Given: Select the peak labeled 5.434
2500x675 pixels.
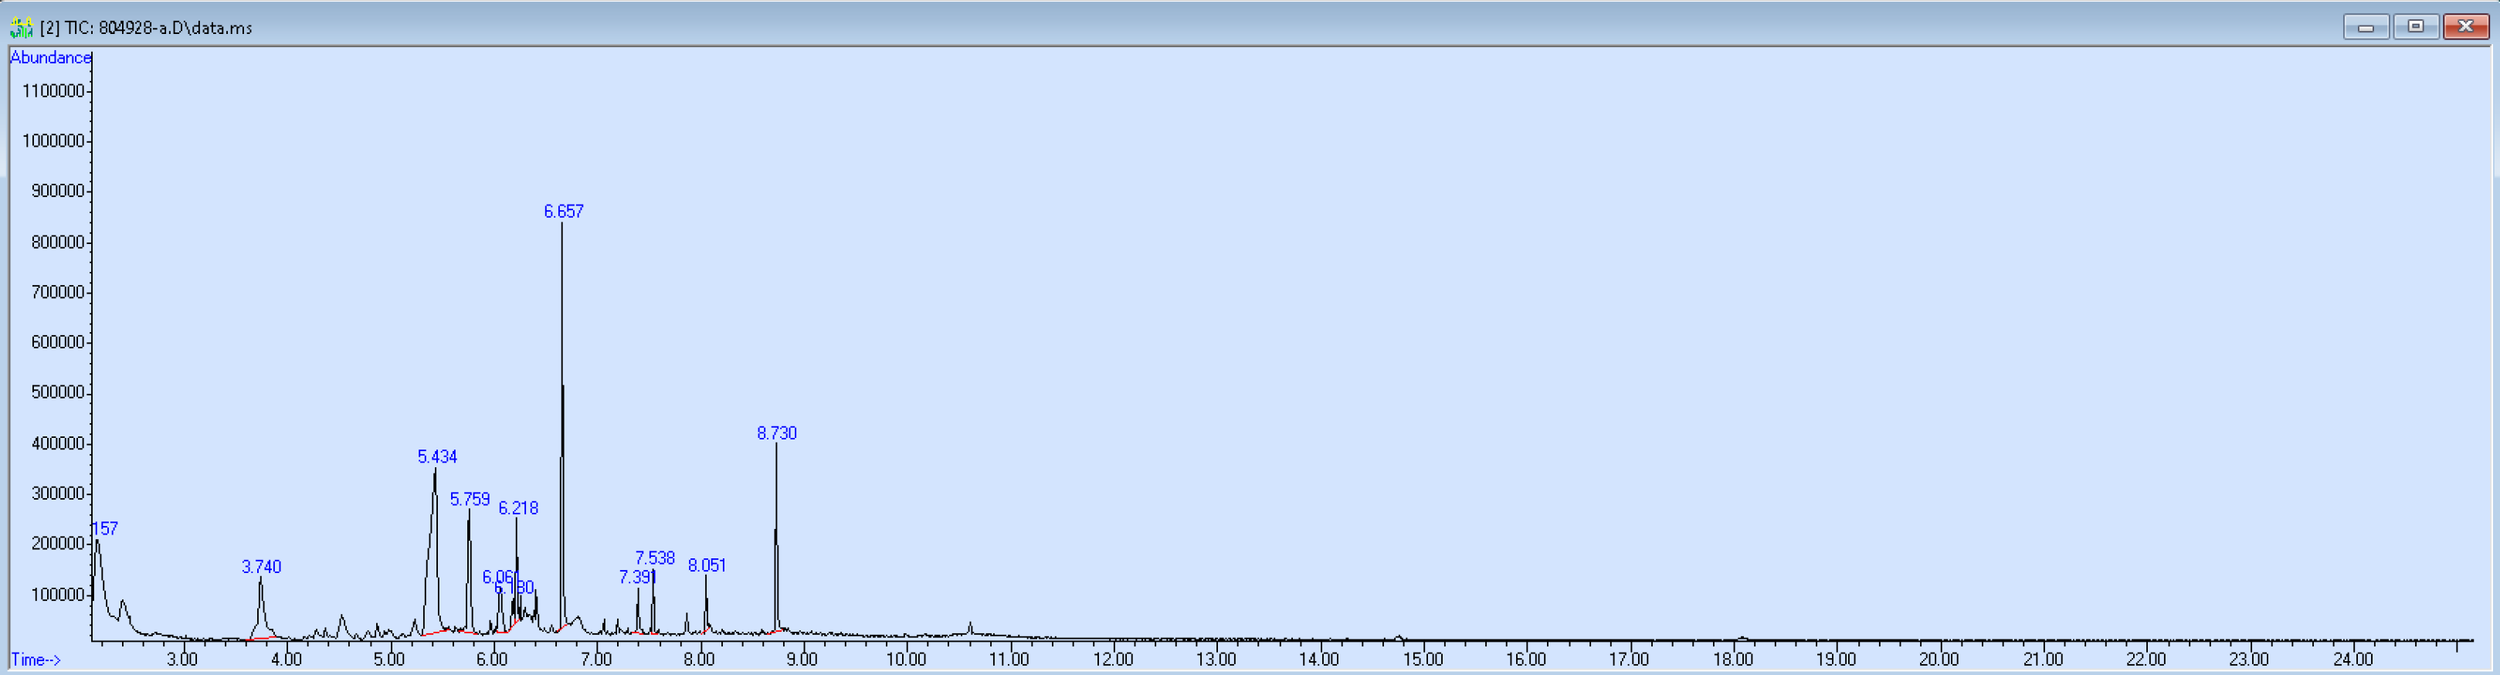Looking at the screenshot, I should point(437,457).
